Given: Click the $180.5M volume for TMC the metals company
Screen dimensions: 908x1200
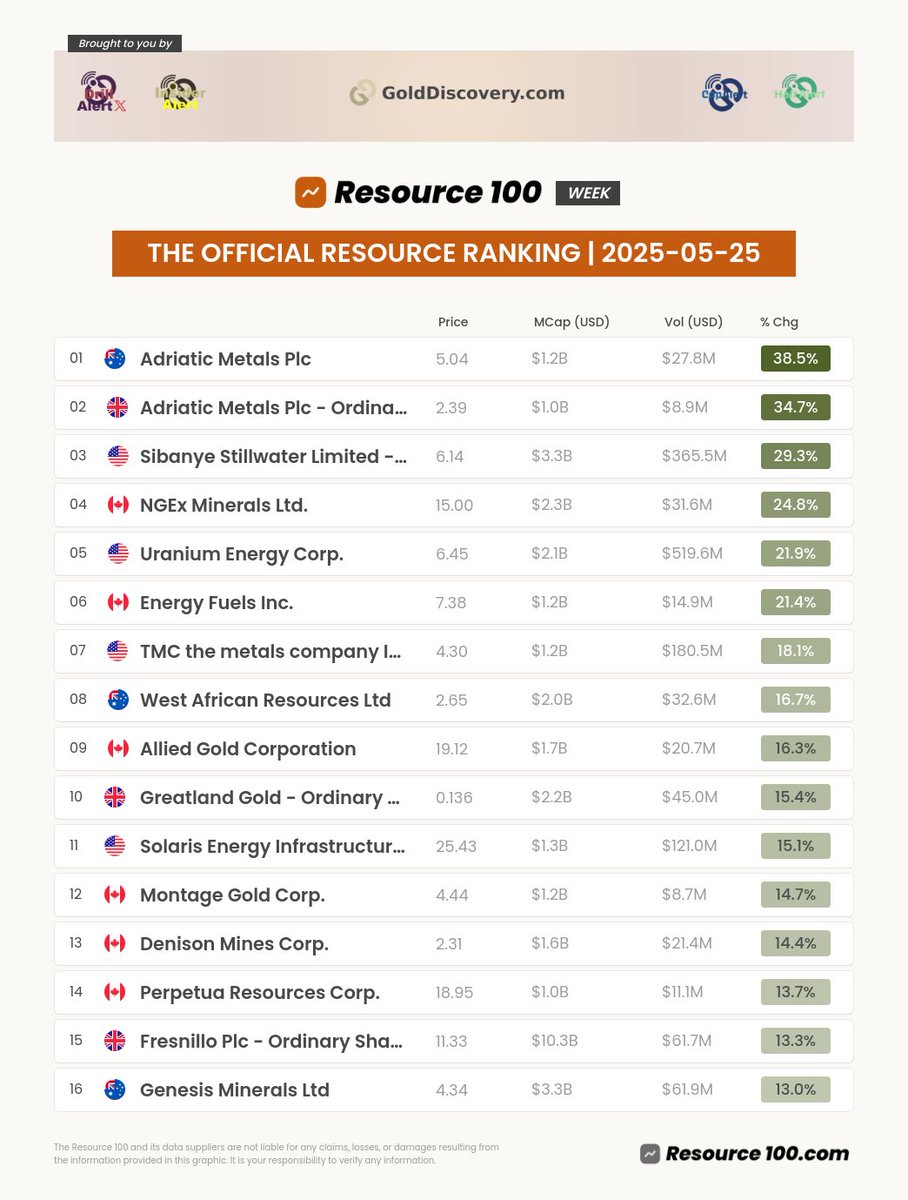Looking at the screenshot, I should [692, 651].
